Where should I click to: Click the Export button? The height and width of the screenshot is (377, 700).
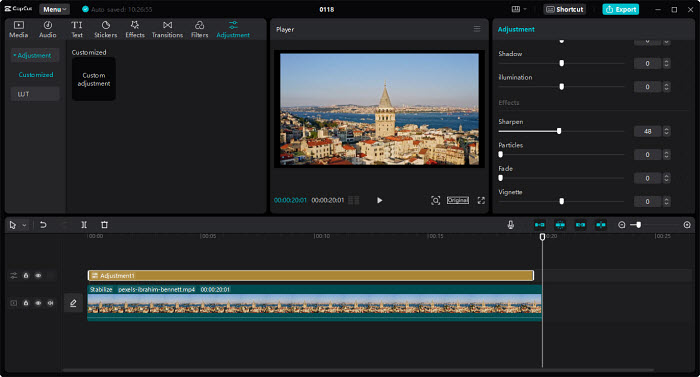[x=621, y=9]
